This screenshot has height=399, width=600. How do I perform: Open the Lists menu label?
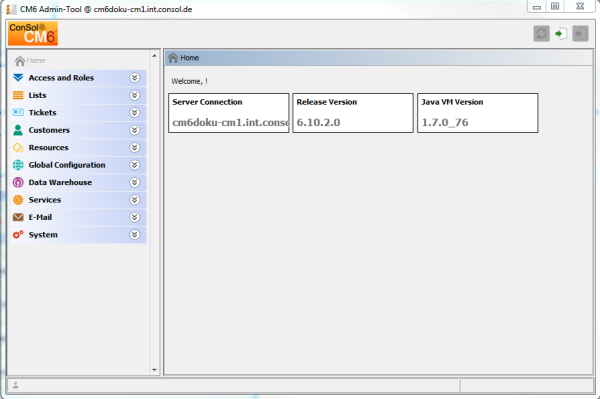[x=38, y=95]
